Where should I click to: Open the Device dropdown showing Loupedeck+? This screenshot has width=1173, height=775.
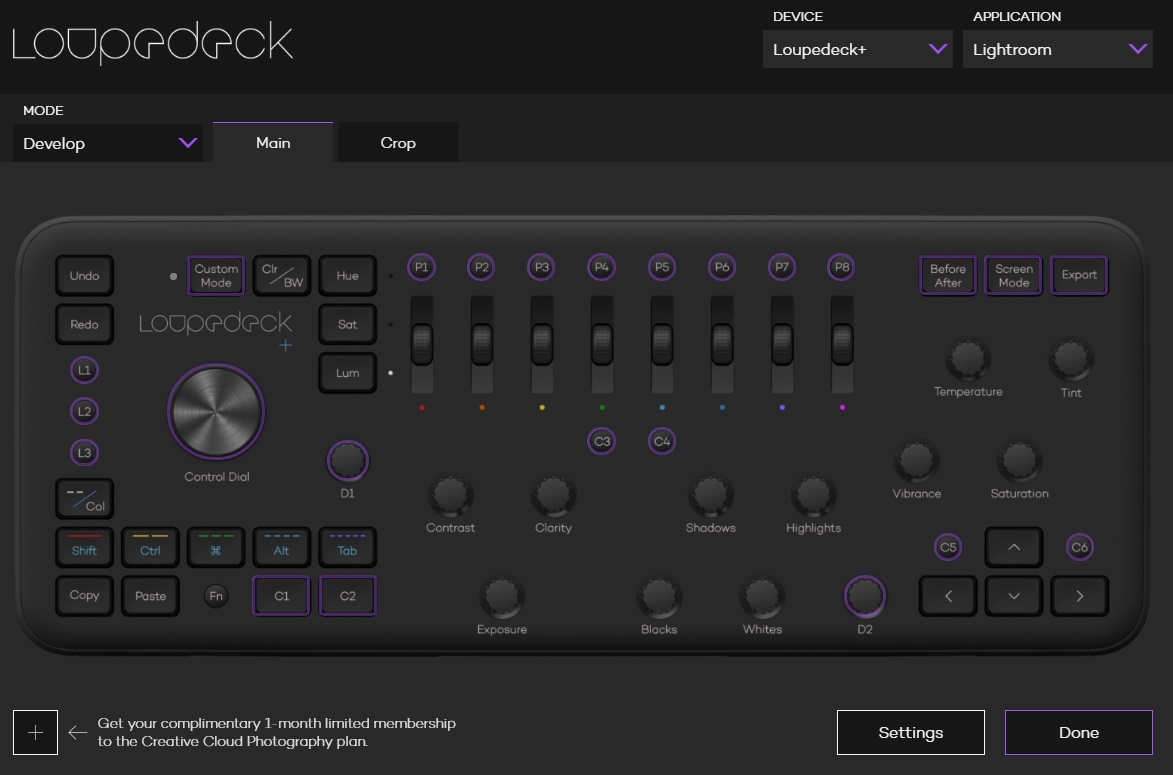(x=857, y=49)
